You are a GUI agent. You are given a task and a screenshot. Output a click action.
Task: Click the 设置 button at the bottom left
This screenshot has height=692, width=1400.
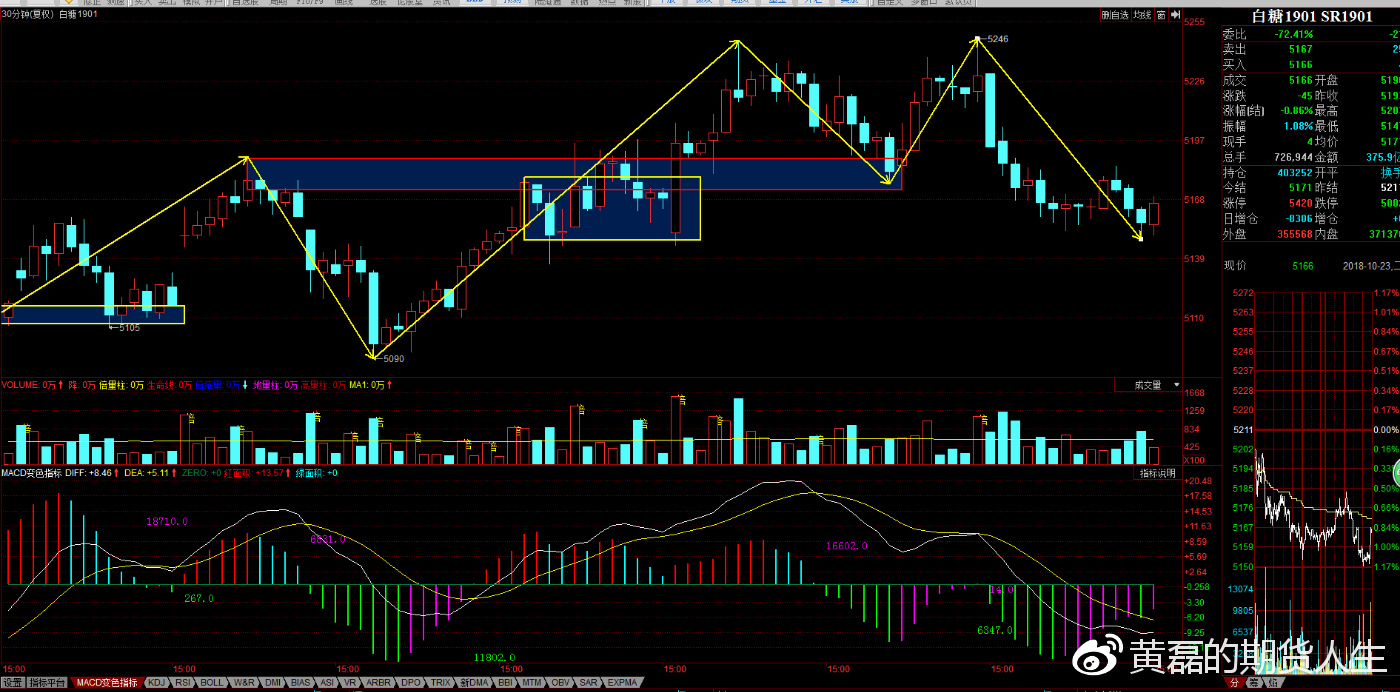click(12, 683)
